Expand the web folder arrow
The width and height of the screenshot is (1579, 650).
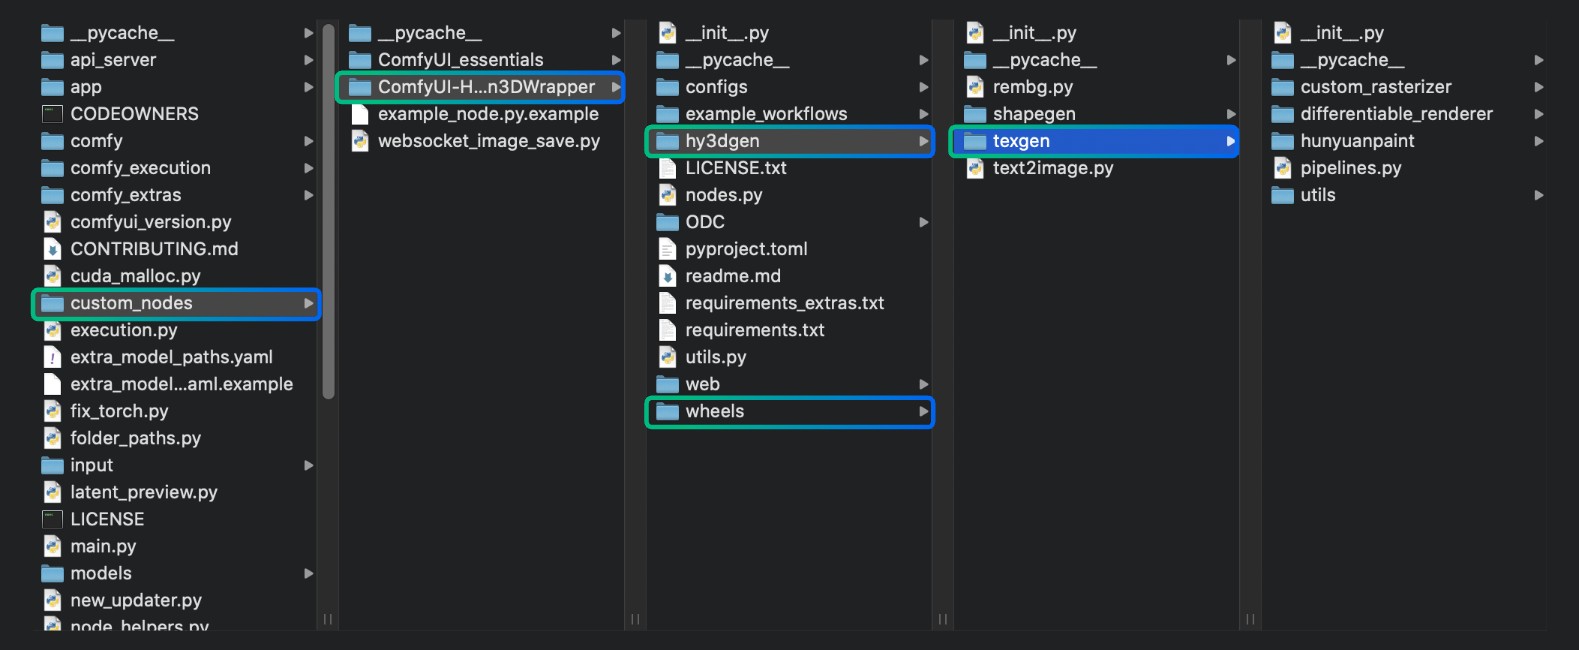coord(924,384)
